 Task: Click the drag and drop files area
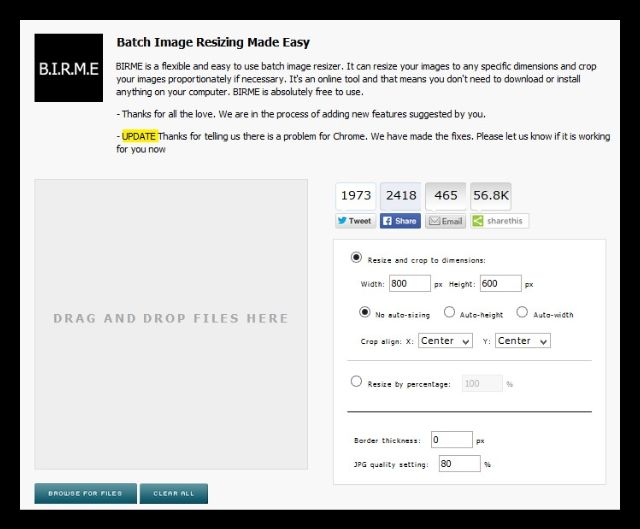[x=171, y=324]
